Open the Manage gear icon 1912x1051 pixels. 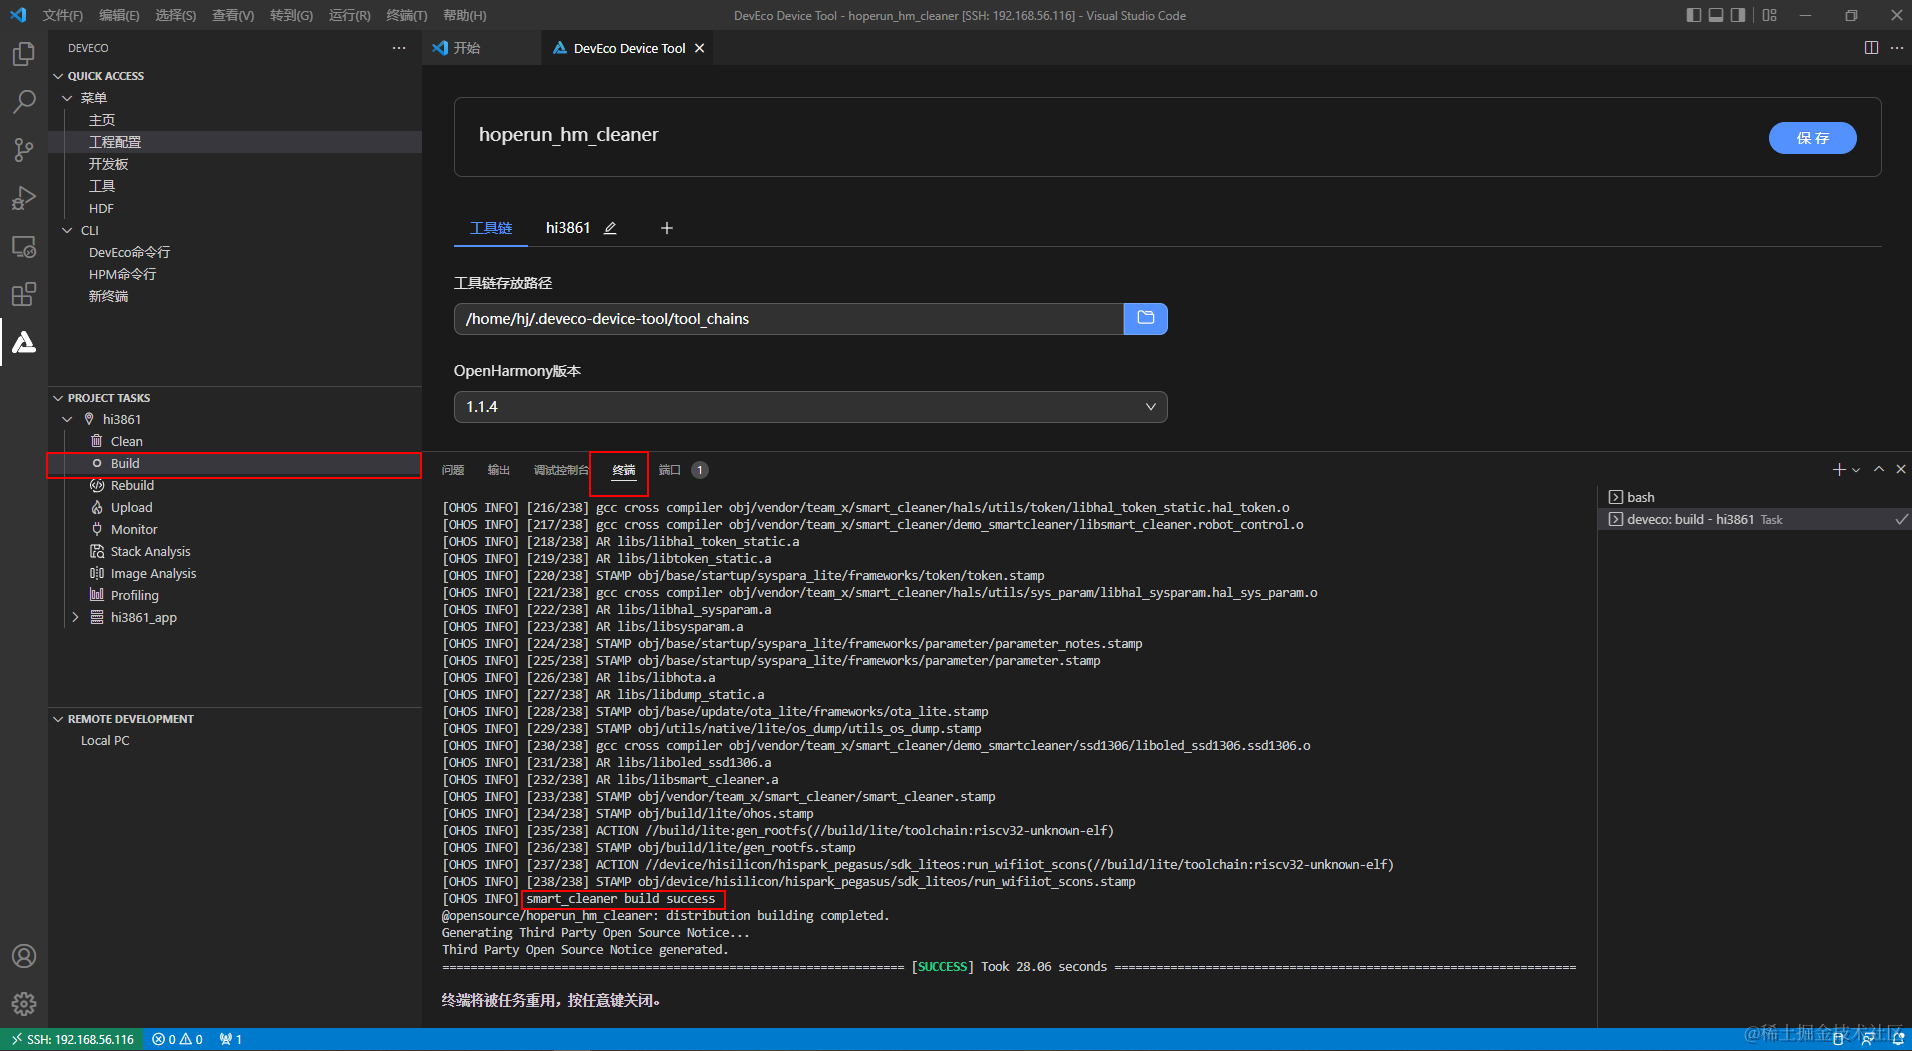[x=24, y=1003]
